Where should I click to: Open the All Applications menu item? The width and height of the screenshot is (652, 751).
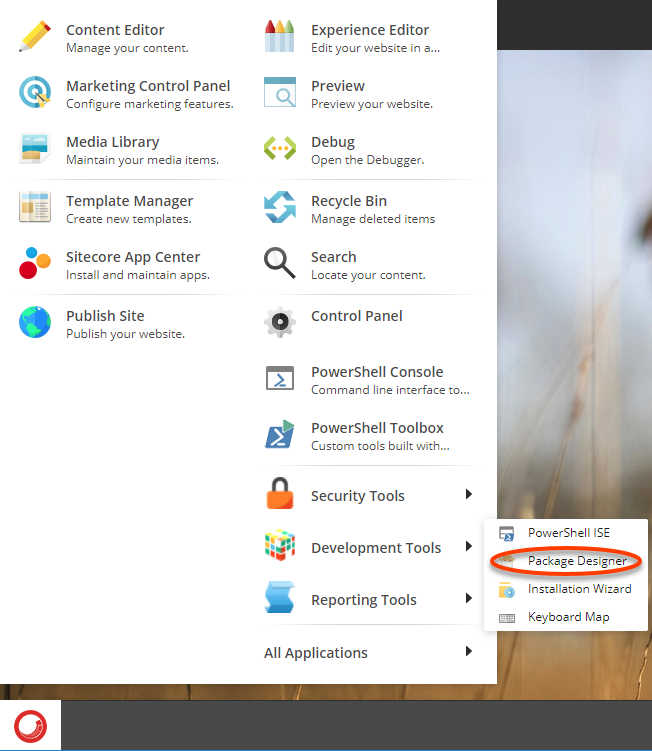coord(316,653)
